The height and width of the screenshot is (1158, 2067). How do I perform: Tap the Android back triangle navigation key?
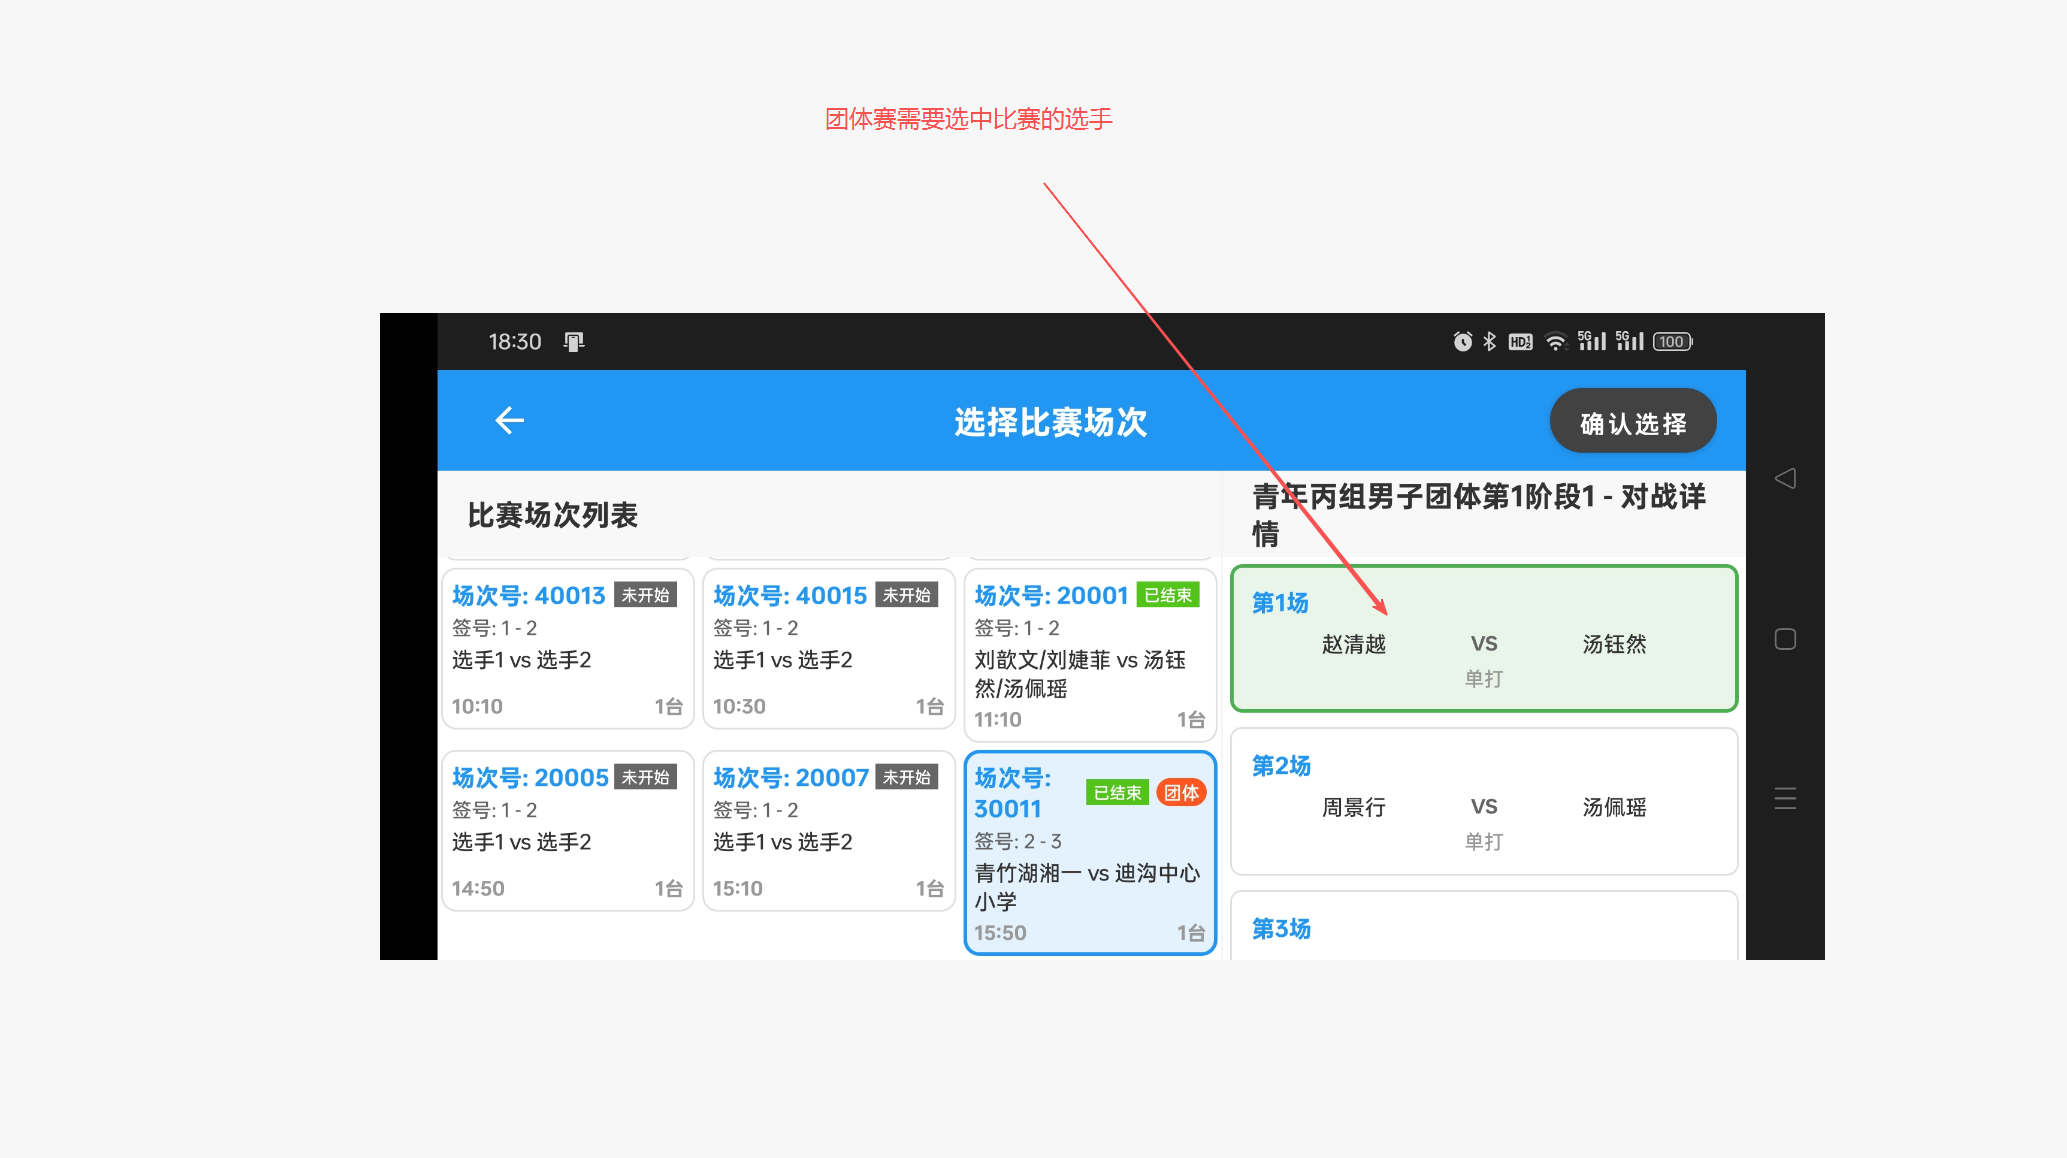[1786, 478]
